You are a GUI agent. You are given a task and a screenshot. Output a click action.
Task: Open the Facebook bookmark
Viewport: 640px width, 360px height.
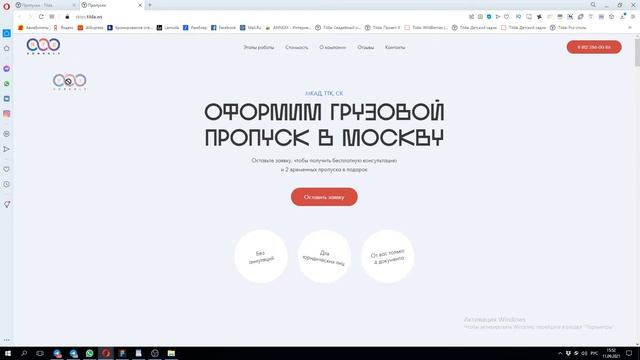click(223, 28)
